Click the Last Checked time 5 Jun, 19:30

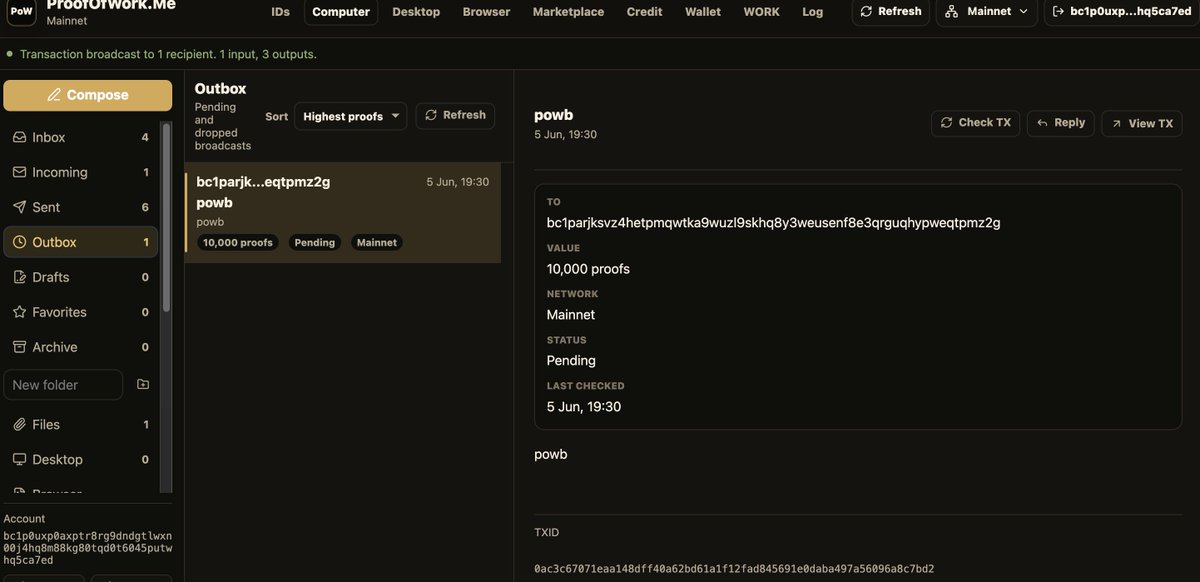click(584, 406)
